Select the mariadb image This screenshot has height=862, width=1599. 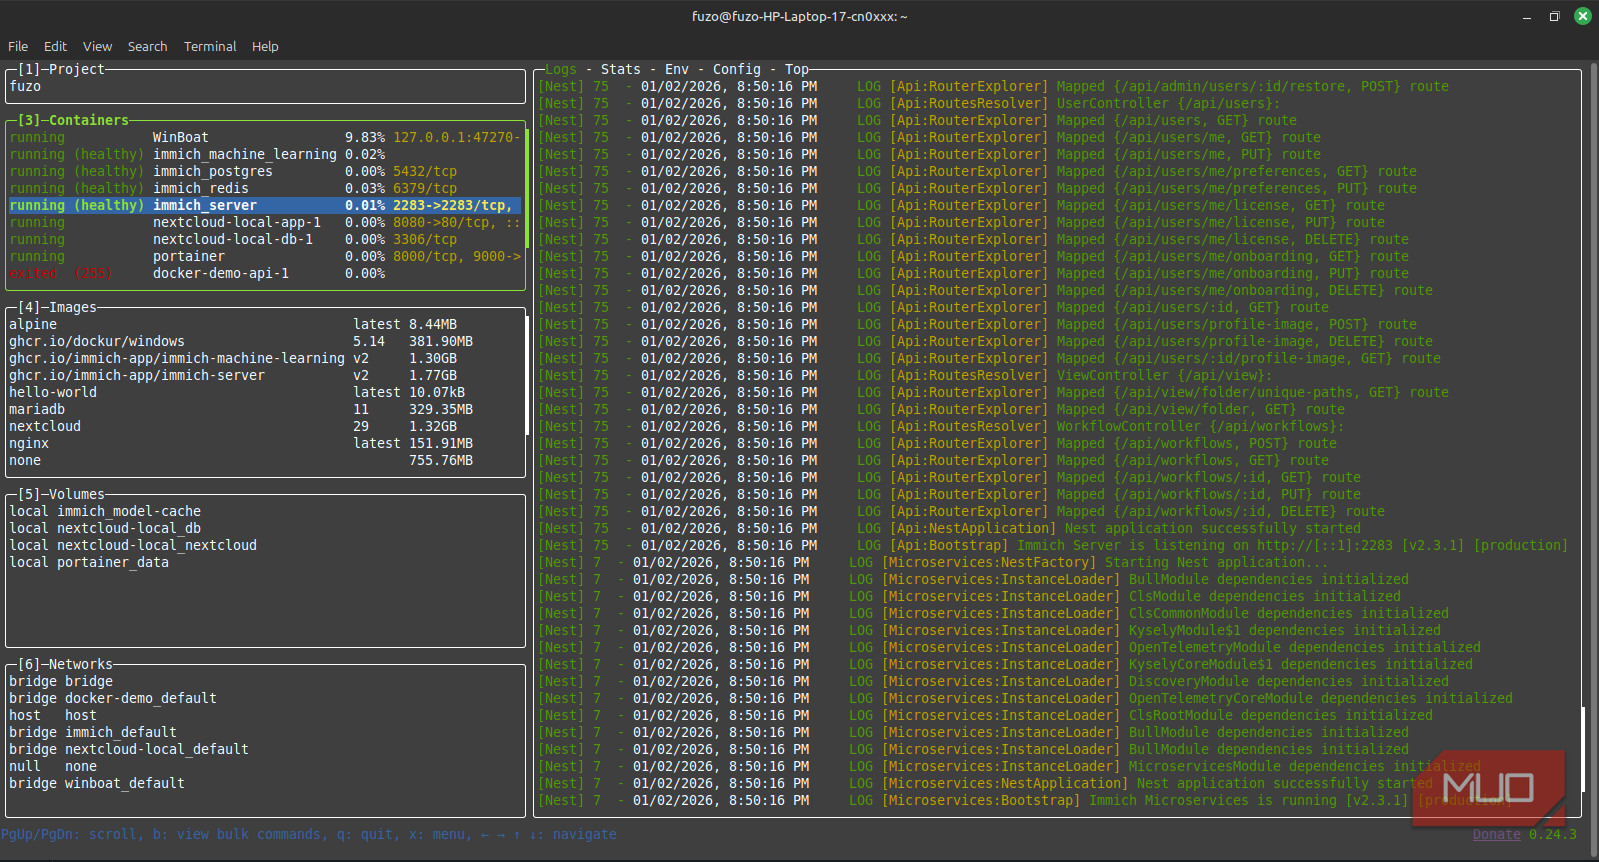(265, 409)
